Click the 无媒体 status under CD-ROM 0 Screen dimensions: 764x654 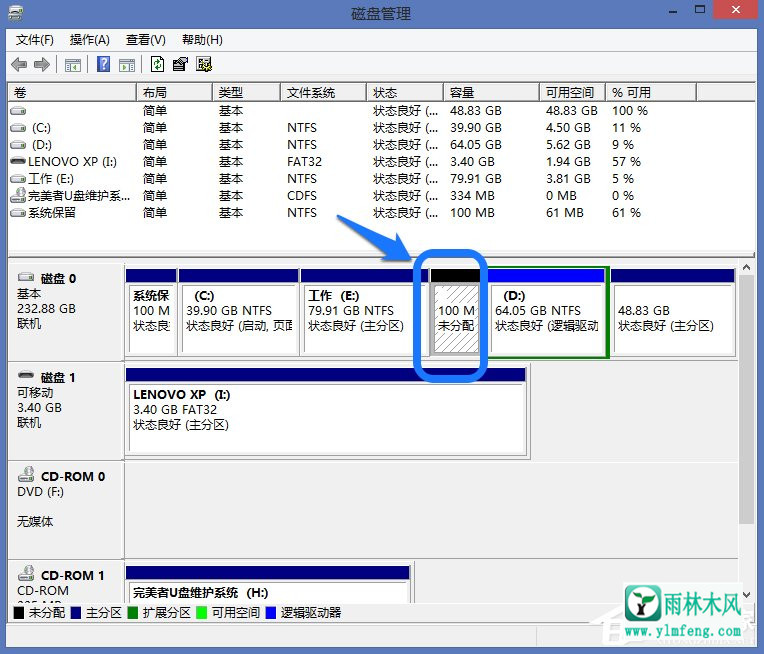tap(35, 521)
